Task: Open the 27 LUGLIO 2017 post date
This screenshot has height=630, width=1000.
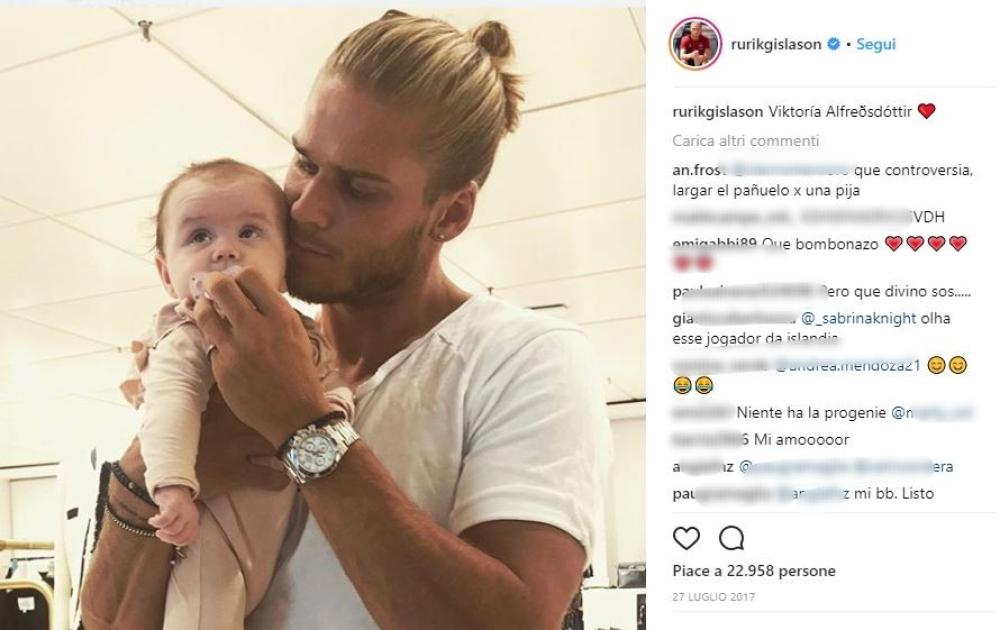Action: point(714,597)
